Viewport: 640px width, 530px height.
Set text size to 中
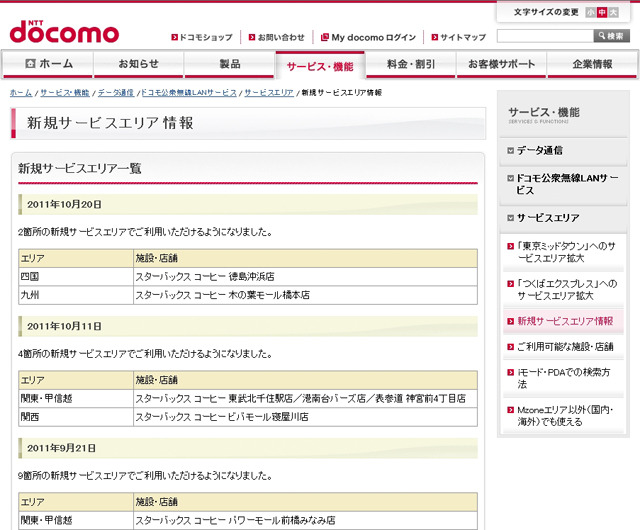click(x=602, y=12)
